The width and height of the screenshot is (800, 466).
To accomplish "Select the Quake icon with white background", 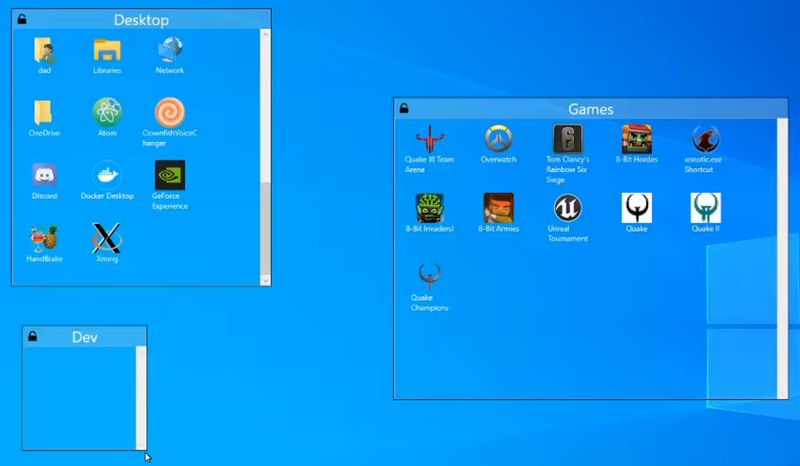I will click(x=636, y=208).
